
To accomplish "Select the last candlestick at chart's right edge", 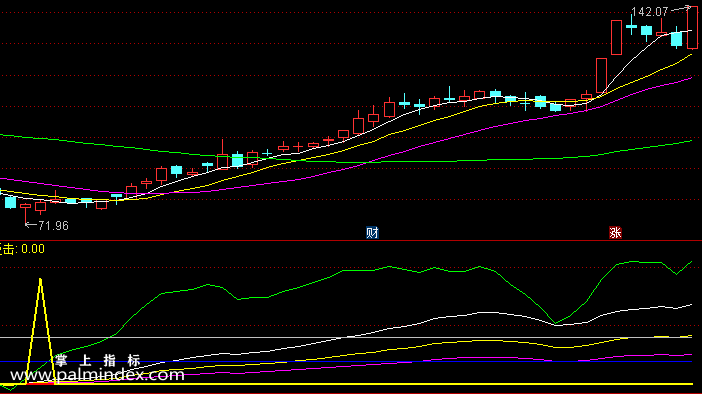I will pyautogui.click(x=692, y=27).
